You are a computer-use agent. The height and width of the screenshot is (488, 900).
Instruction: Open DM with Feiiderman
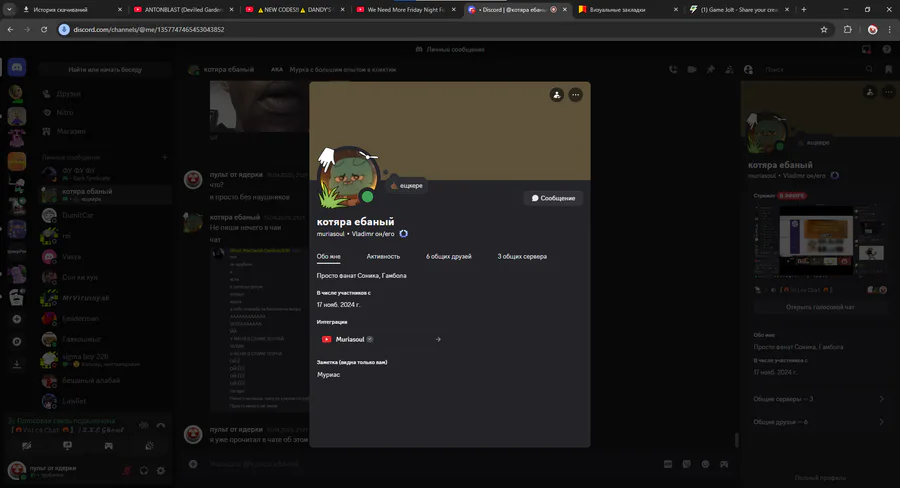point(105,319)
